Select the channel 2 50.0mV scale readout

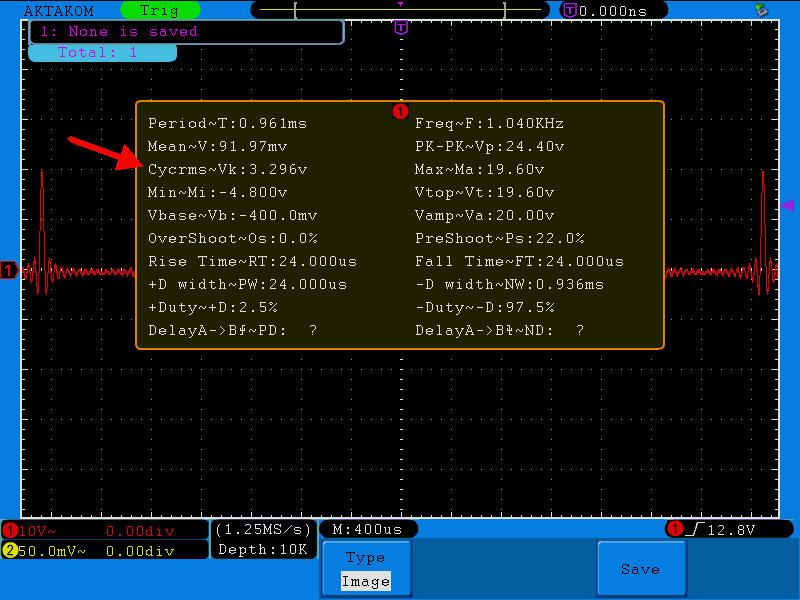coord(51,551)
